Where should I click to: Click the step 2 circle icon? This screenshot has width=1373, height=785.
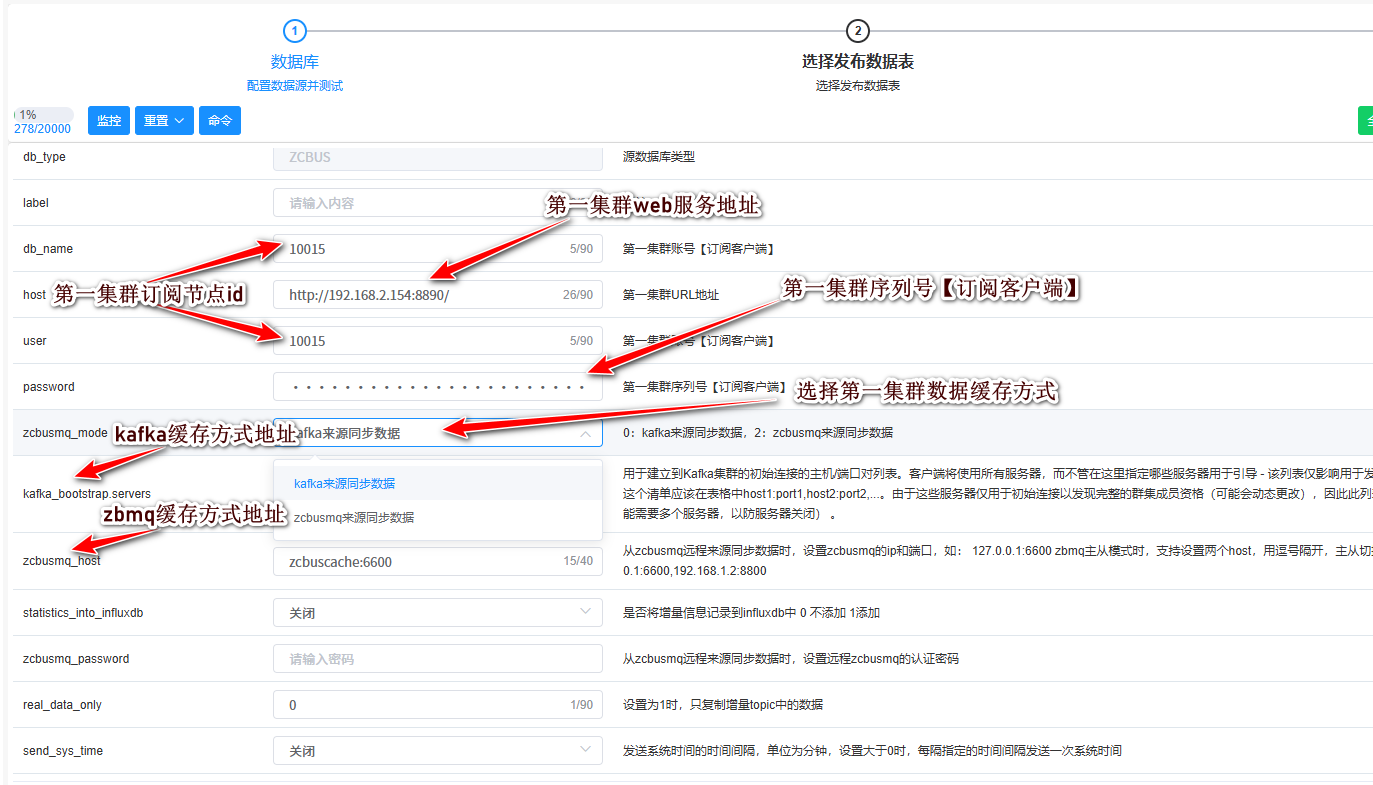(857, 31)
